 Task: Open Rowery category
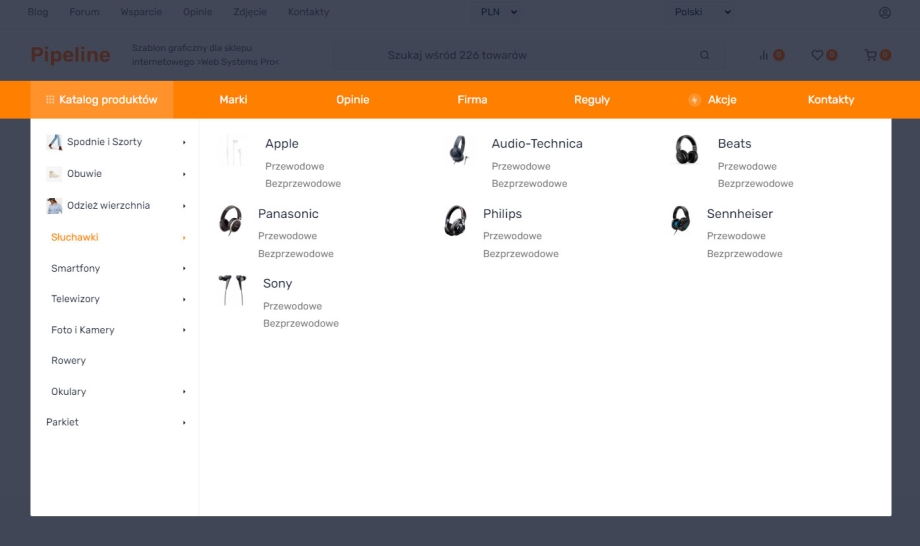click(68, 360)
